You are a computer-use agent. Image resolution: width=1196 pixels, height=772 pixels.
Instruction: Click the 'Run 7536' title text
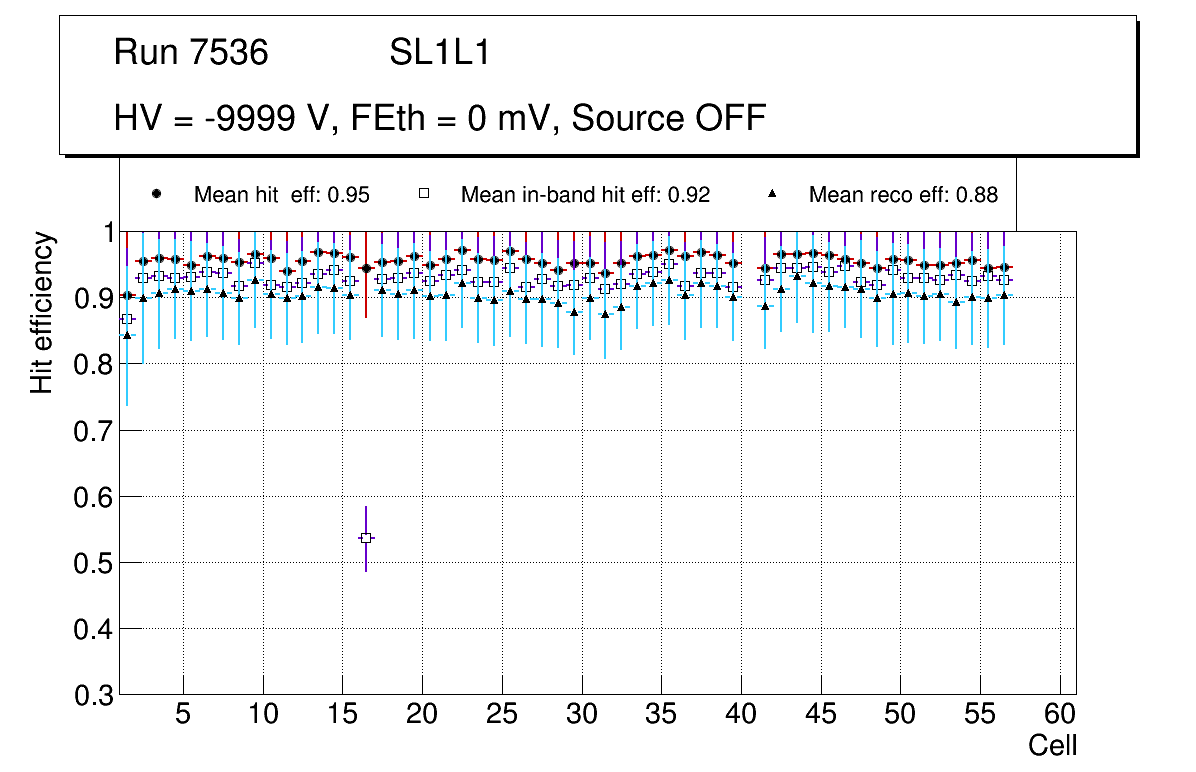(191, 53)
